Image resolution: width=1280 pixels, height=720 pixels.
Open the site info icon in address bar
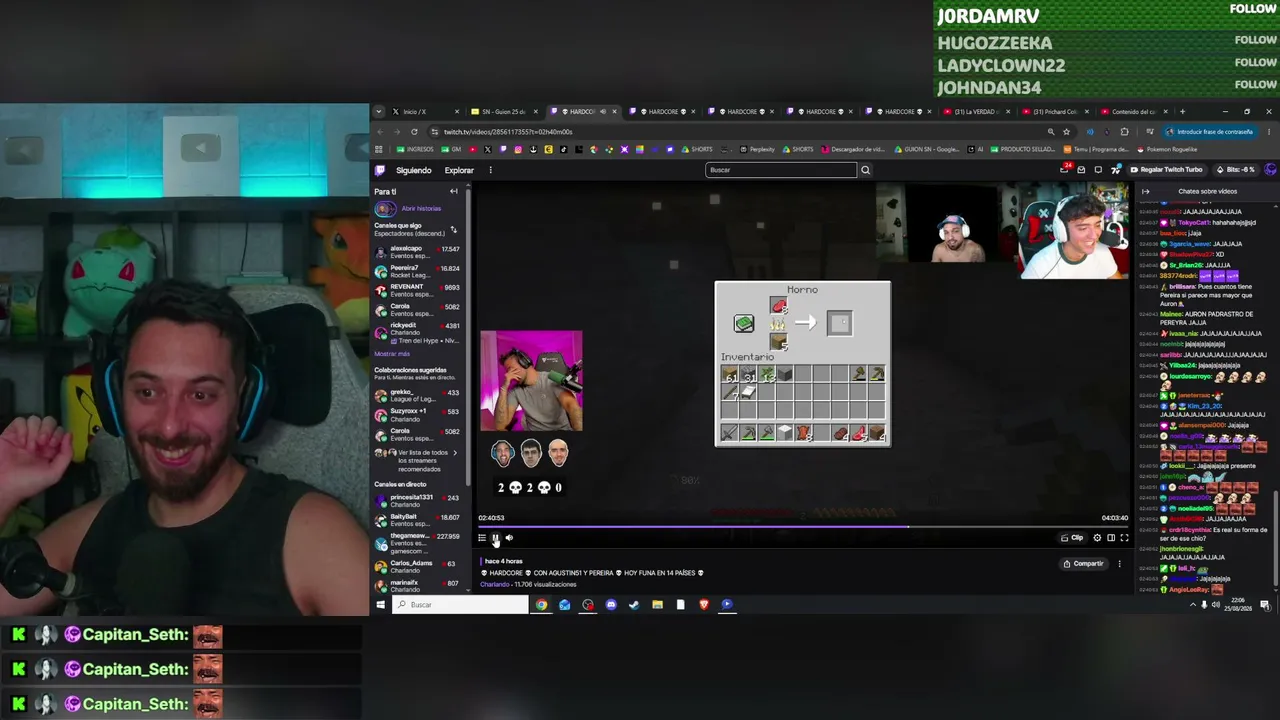click(x=434, y=132)
